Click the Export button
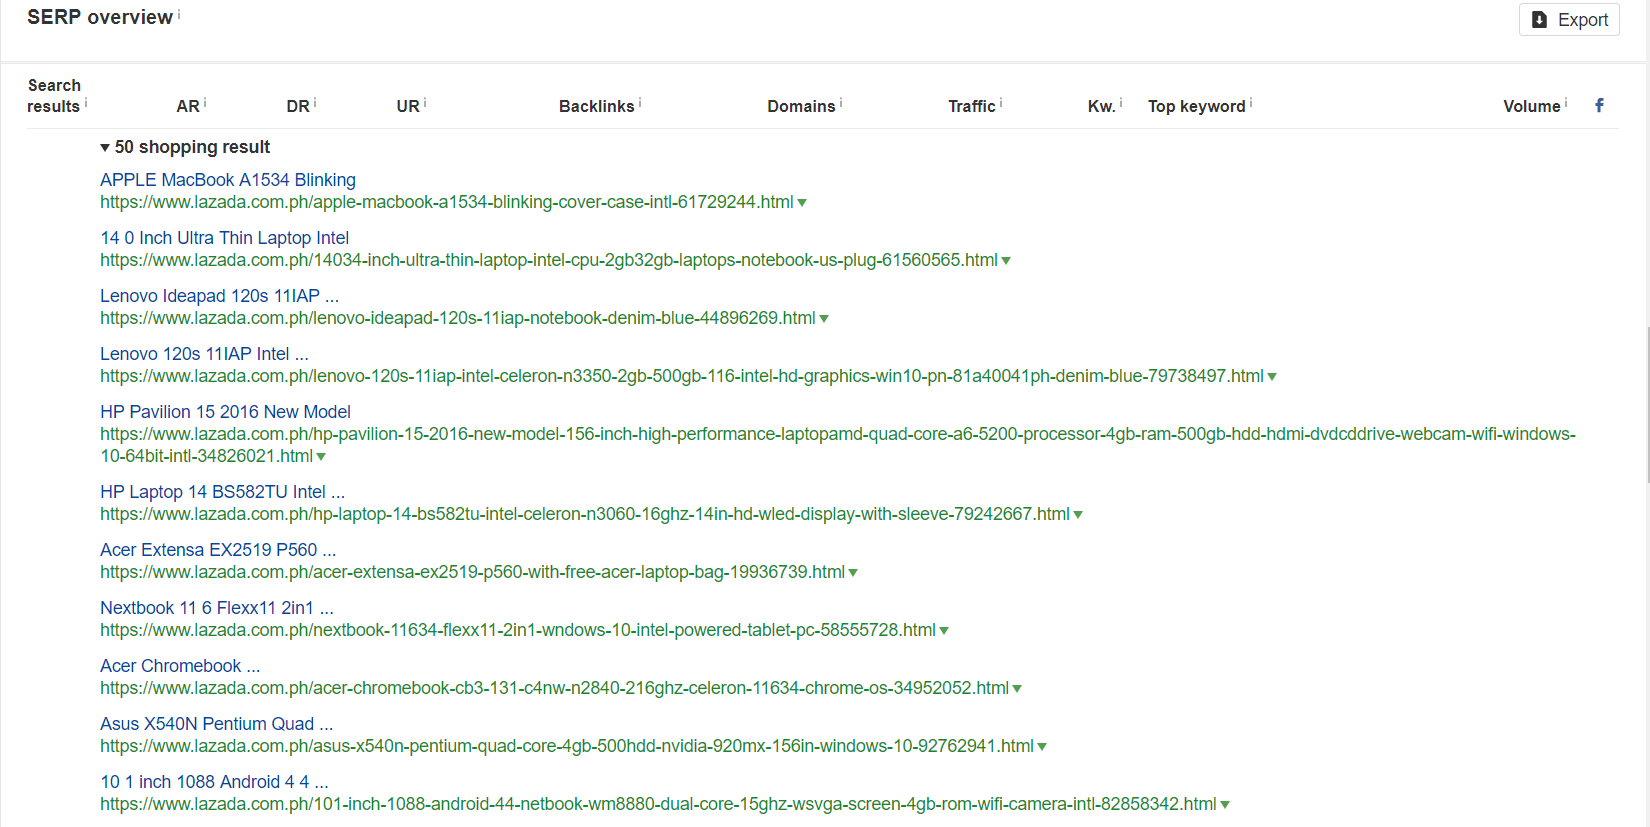Screen dimensions: 1650x827 [1568, 20]
